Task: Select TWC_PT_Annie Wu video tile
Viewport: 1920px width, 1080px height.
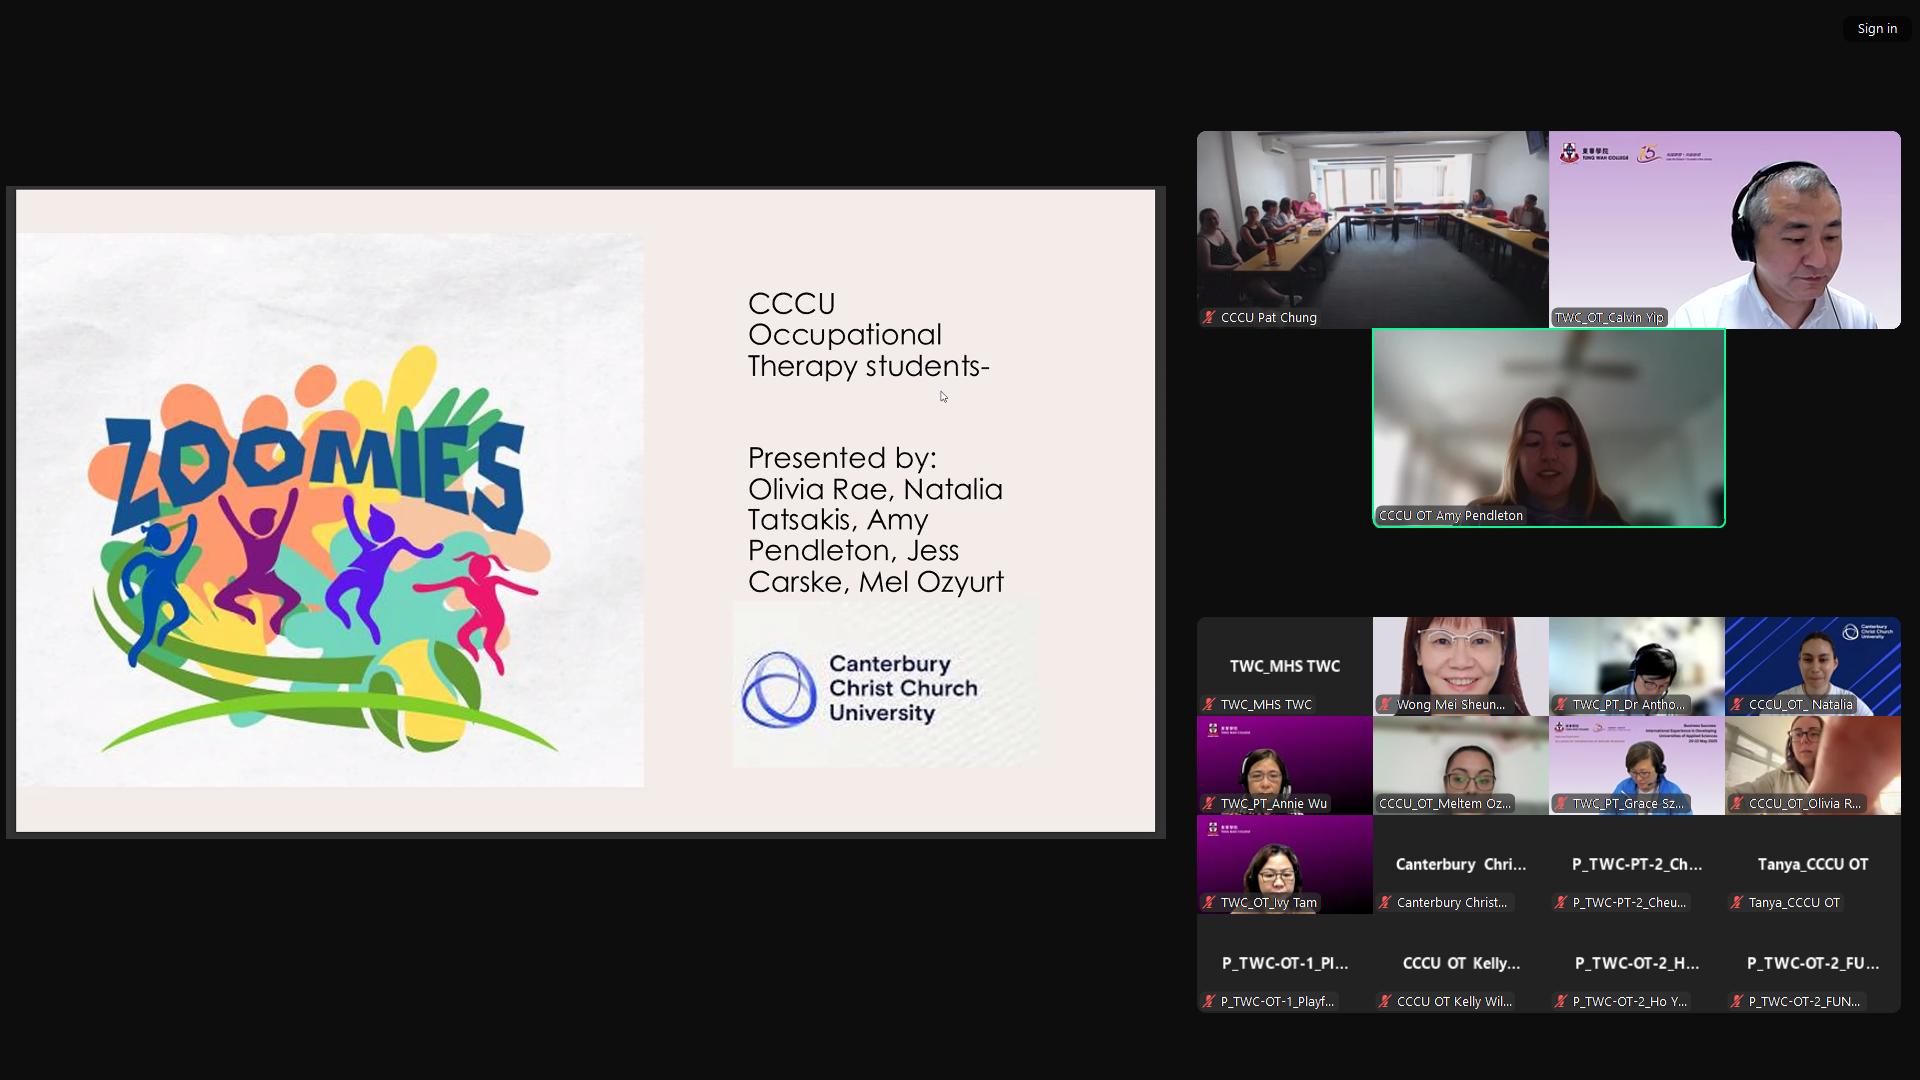Action: coord(1284,765)
